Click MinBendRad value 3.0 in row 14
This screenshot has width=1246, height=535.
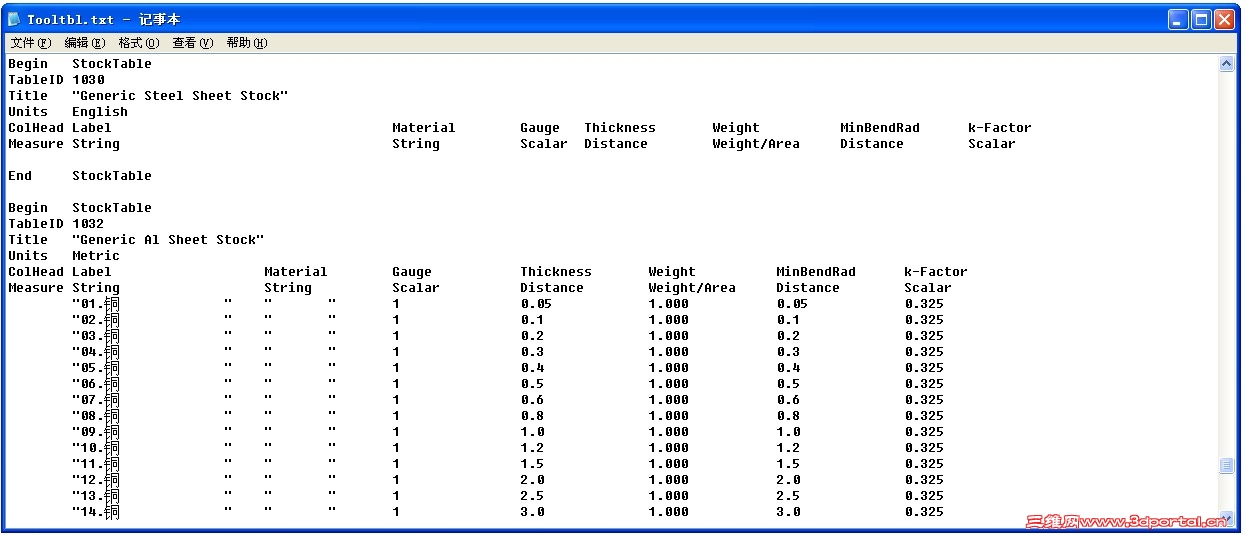(788, 512)
